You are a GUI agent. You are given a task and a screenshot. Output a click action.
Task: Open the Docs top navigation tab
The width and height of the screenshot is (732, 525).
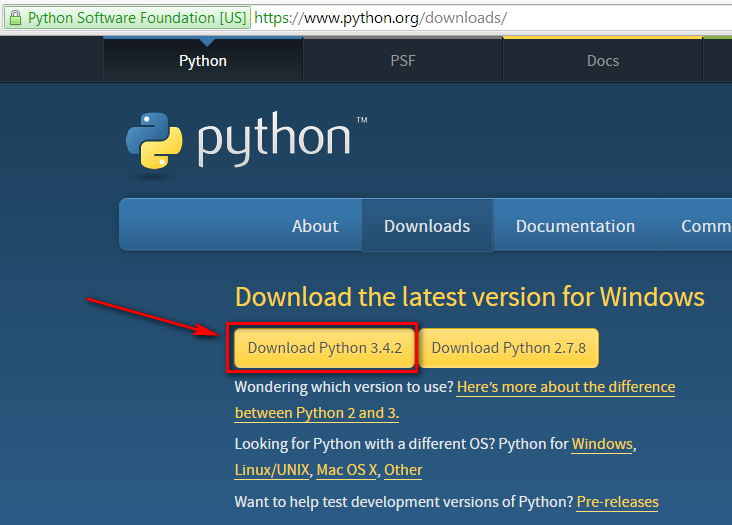pos(603,61)
